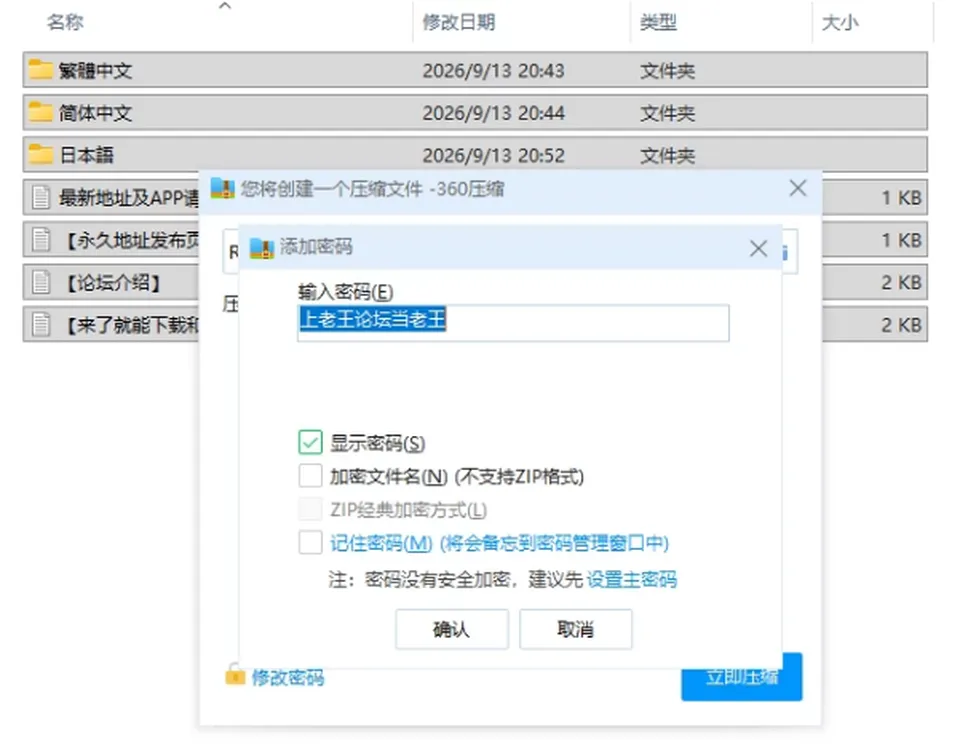The image size is (960, 751).
Task: Click the 360压缩 icon in the outer dialog title
Action: point(222,189)
